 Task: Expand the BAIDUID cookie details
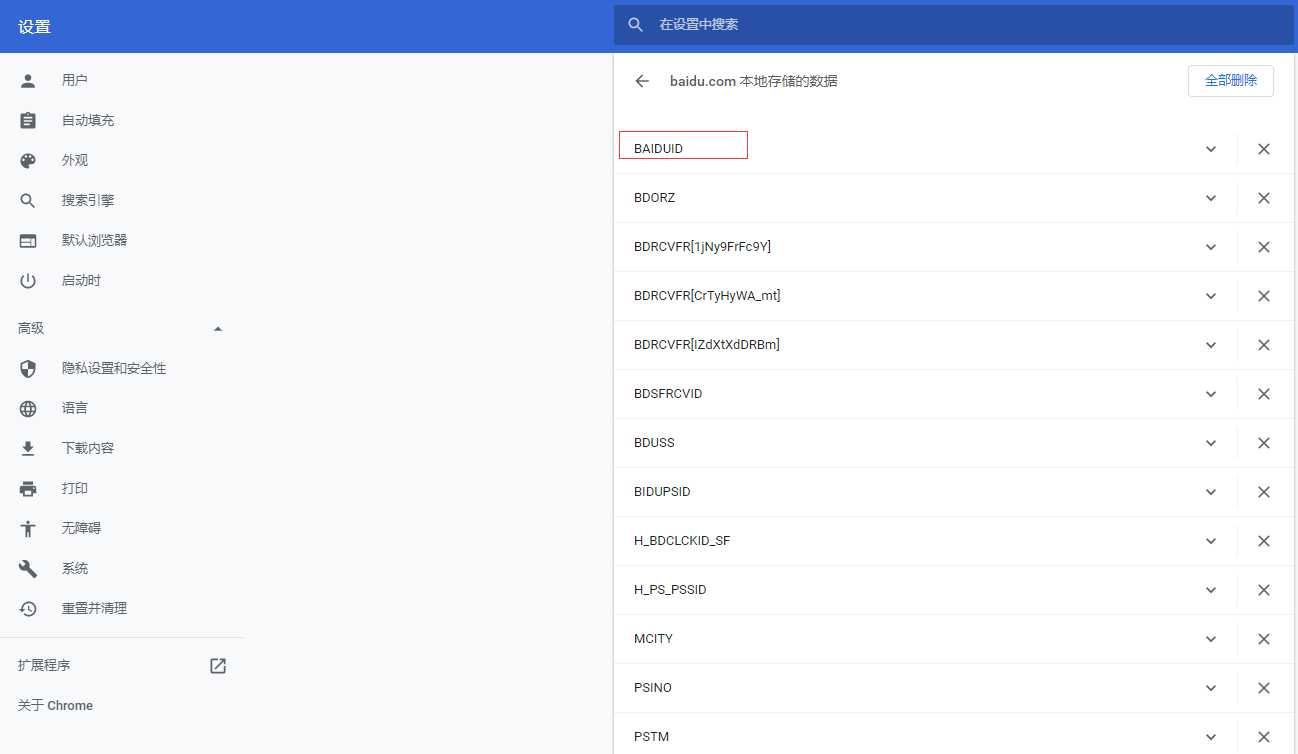click(1211, 149)
